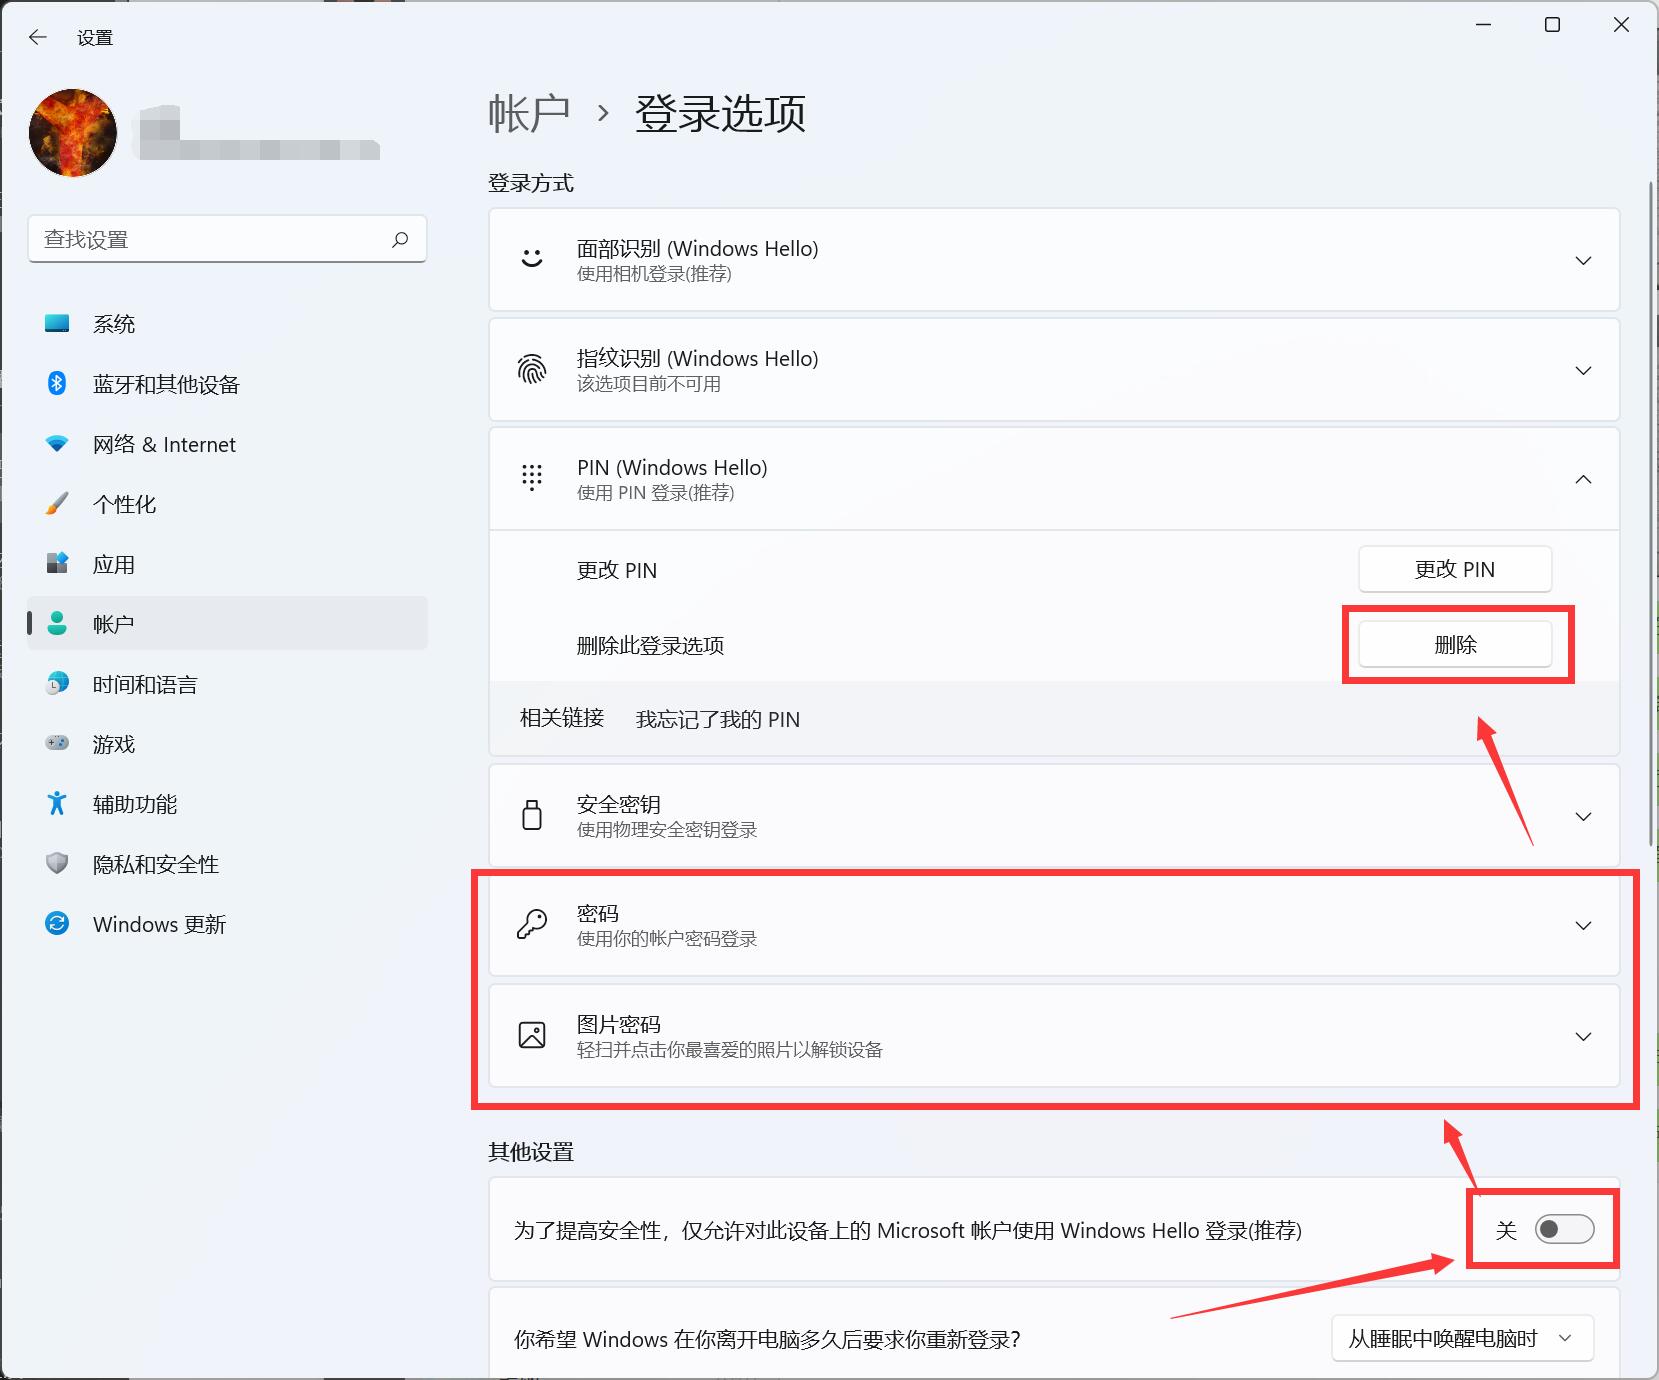The image size is (1659, 1380).
Task: Toggle the Windows Hello only sign-in switch
Action: 1565,1229
